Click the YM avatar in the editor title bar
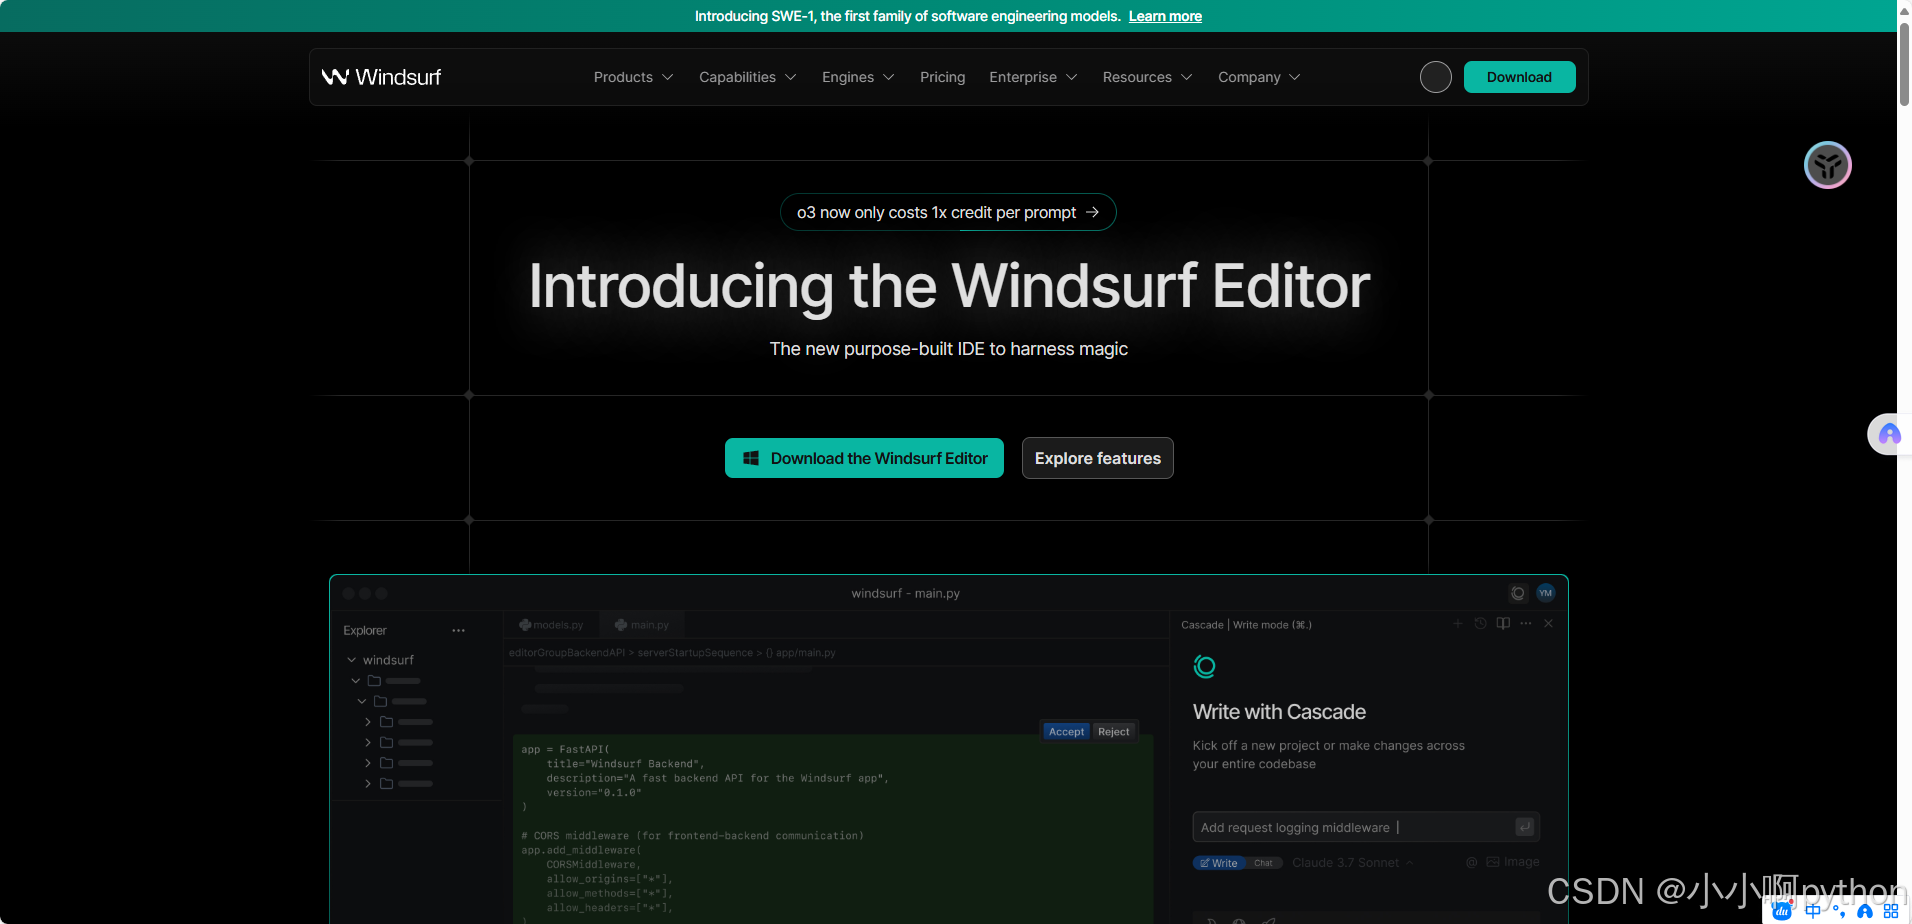This screenshot has width=1912, height=924. tap(1544, 592)
